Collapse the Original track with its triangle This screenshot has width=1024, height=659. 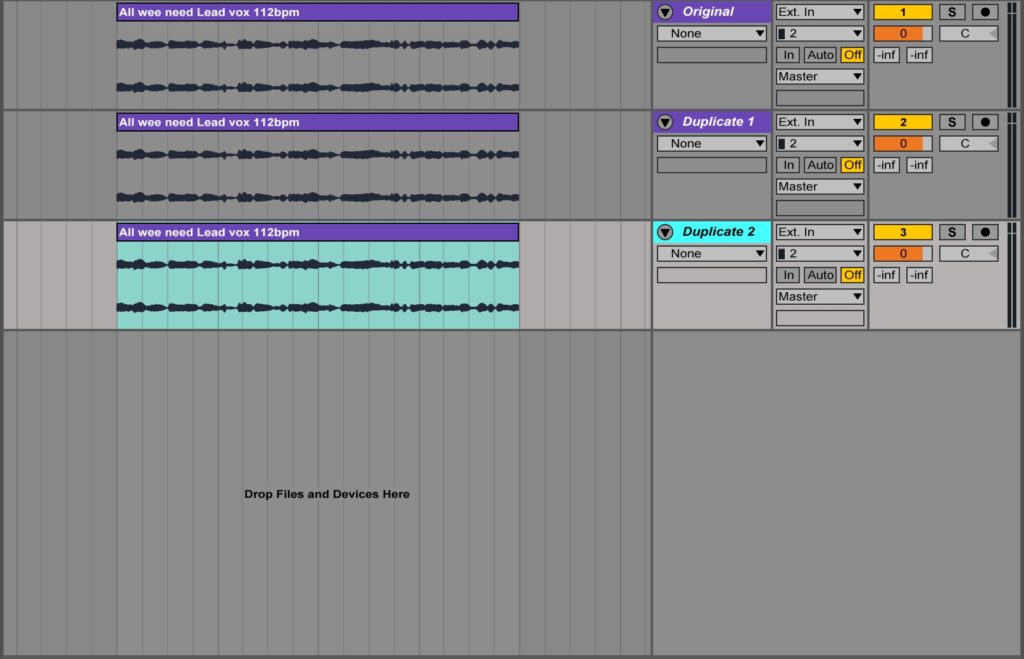[665, 12]
